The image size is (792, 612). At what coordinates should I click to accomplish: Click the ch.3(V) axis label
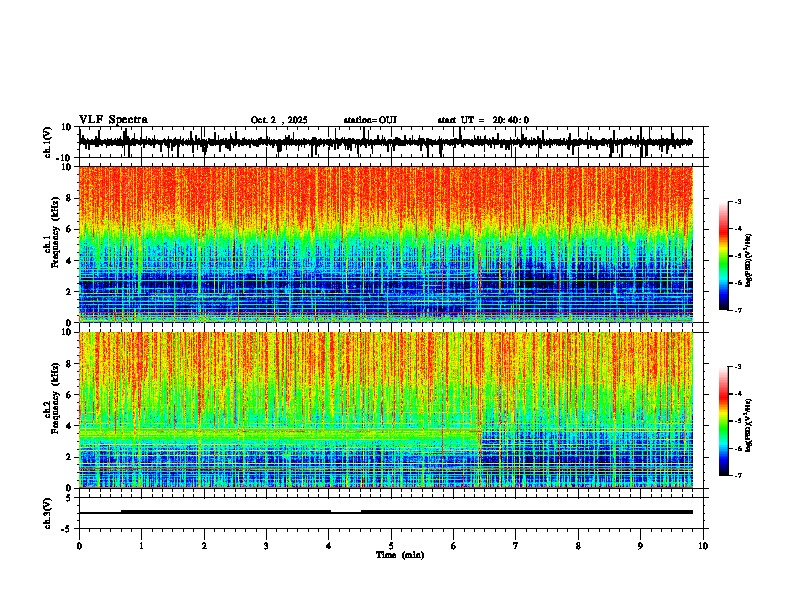coord(48,513)
